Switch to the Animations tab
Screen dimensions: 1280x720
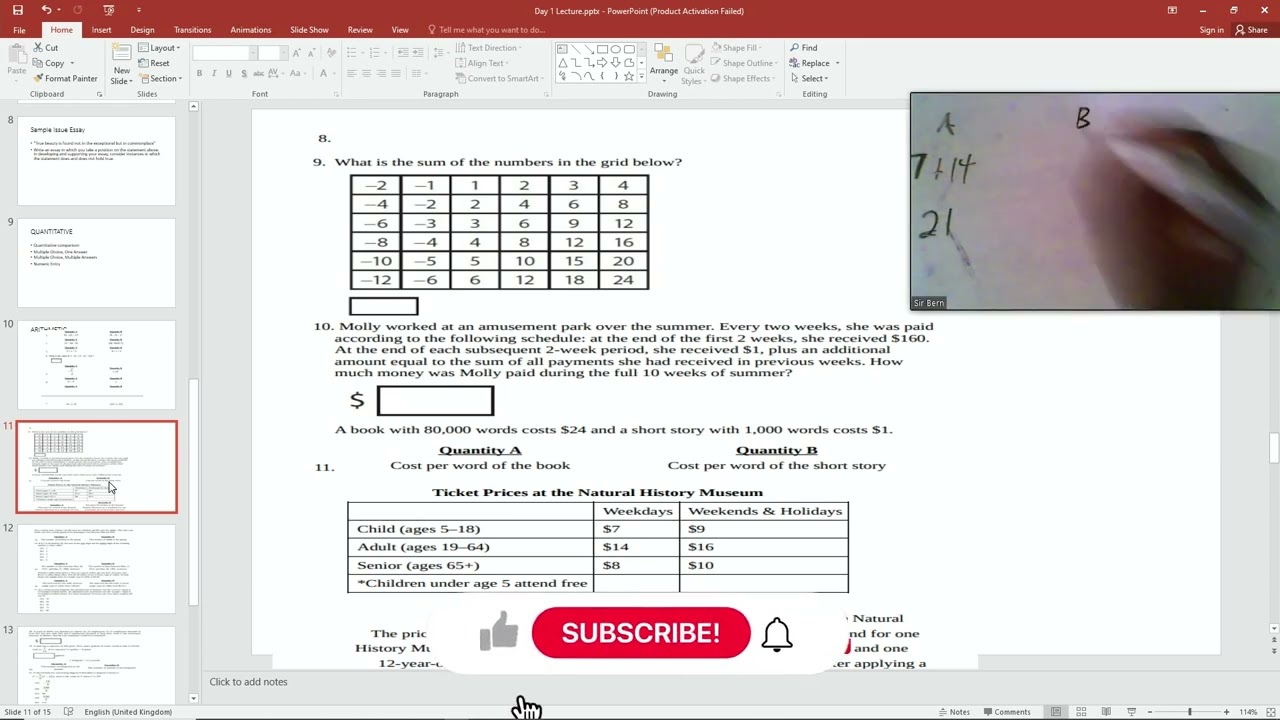(x=250, y=30)
